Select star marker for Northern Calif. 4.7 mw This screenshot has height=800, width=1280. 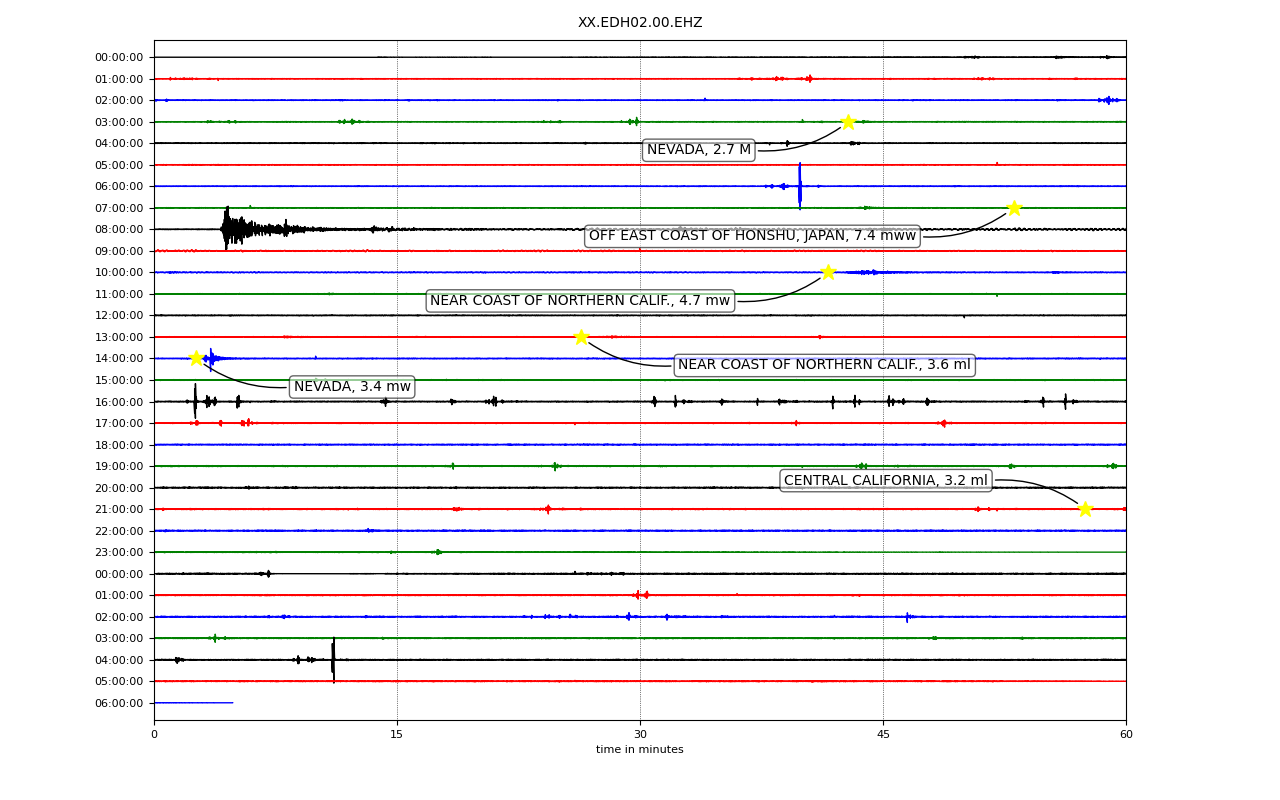(828, 272)
